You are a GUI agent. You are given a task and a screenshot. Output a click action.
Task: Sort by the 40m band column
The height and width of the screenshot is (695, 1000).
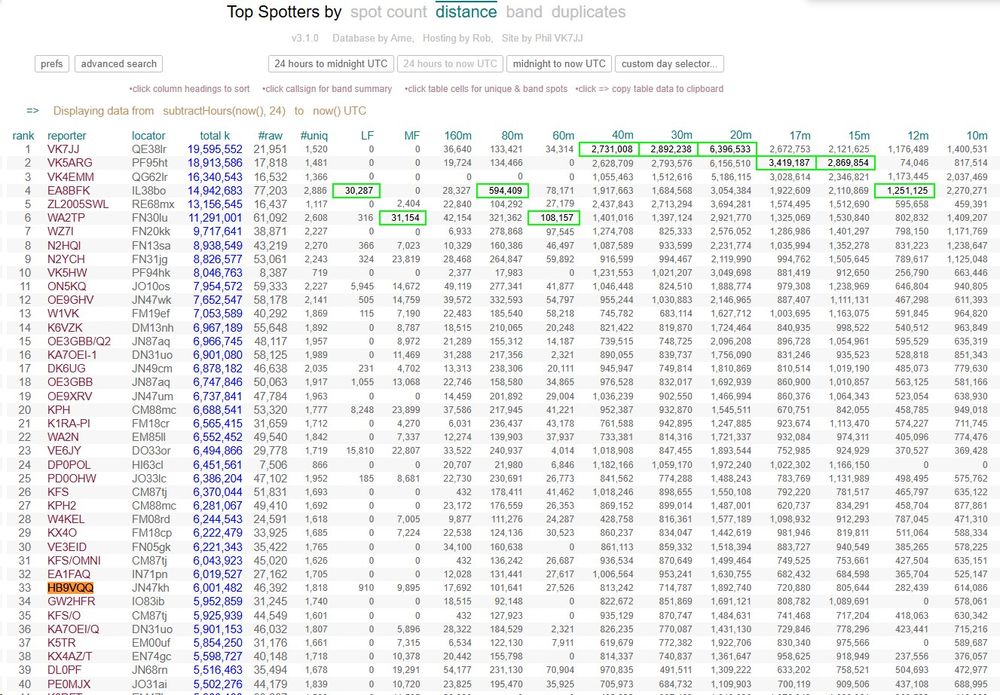tap(622, 135)
